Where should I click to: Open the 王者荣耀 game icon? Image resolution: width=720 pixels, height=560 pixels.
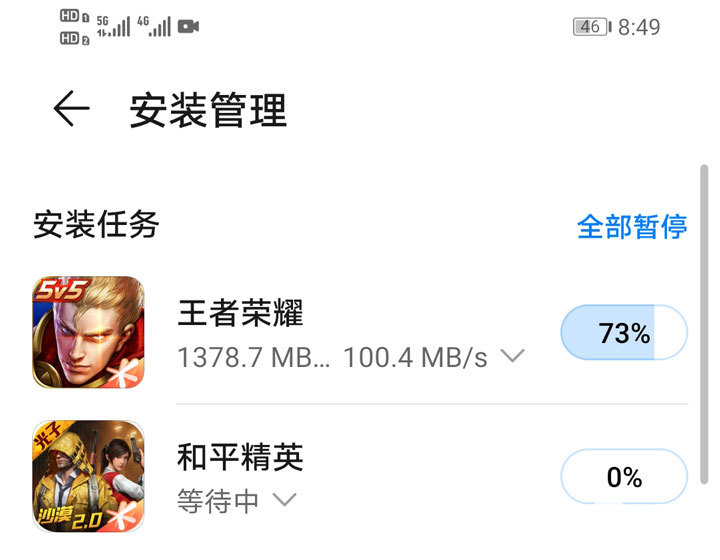pyautogui.click(x=88, y=332)
